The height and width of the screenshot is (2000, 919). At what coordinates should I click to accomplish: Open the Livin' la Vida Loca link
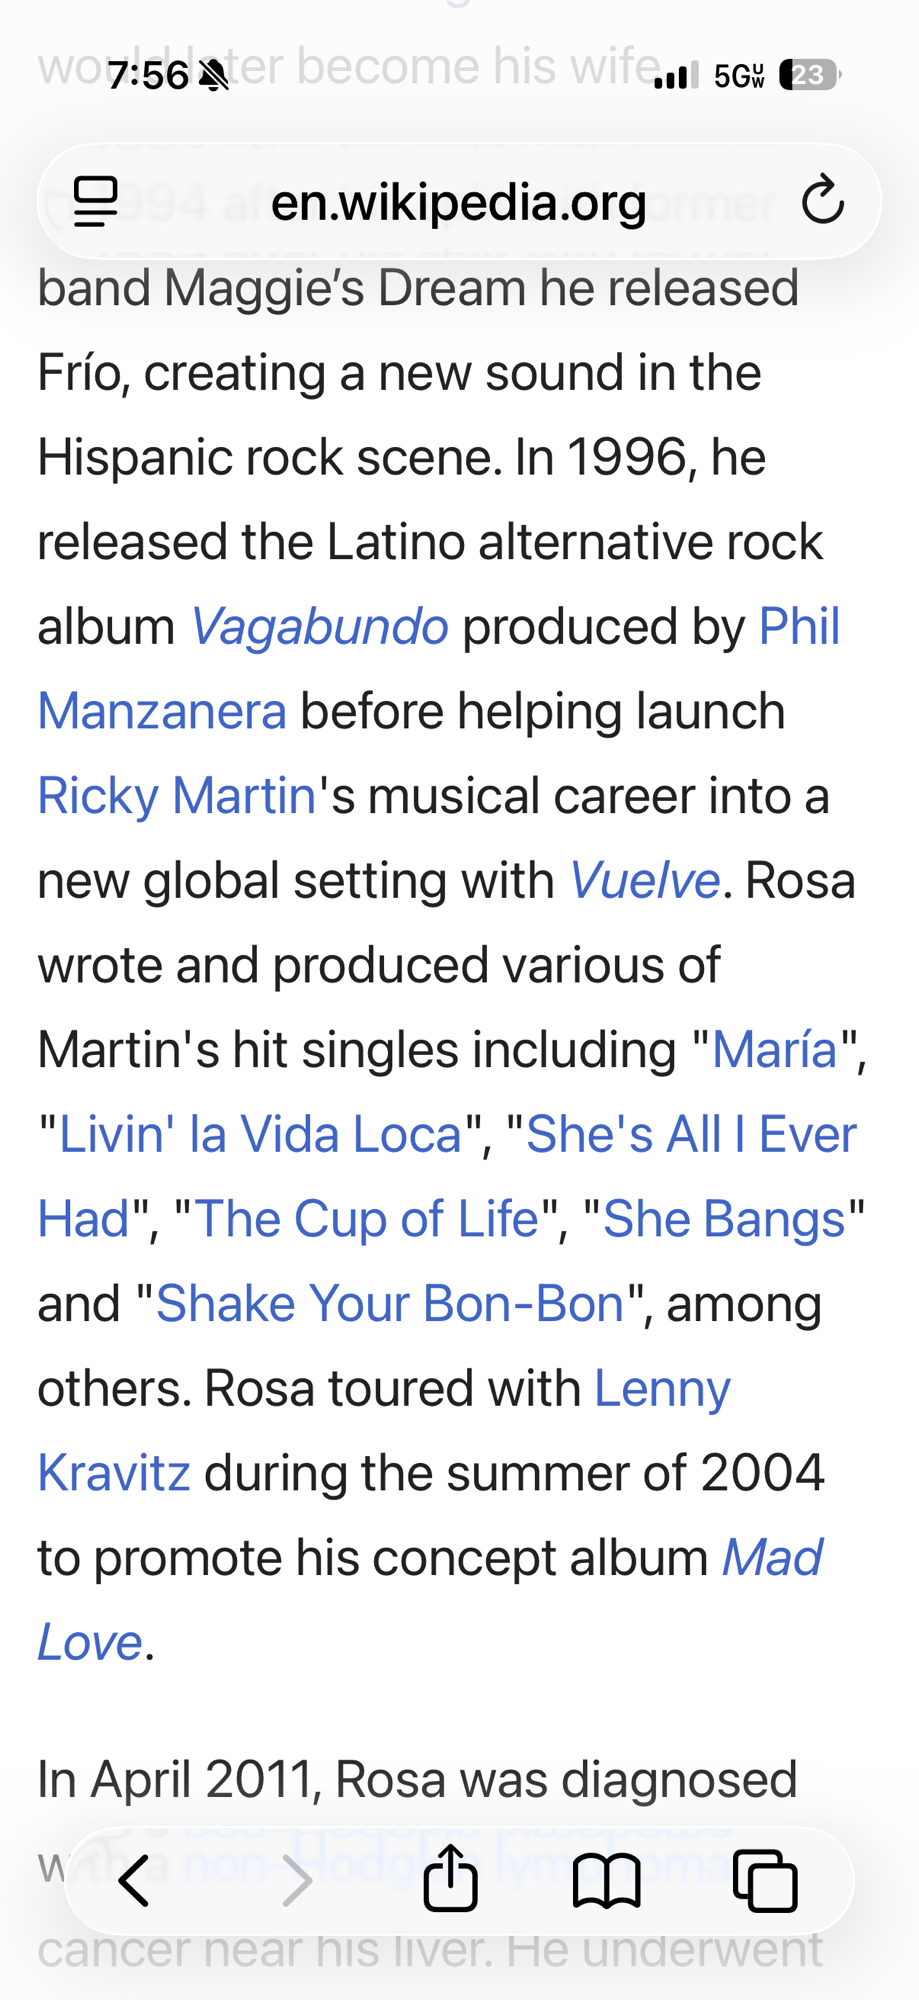pyautogui.click(x=260, y=1135)
